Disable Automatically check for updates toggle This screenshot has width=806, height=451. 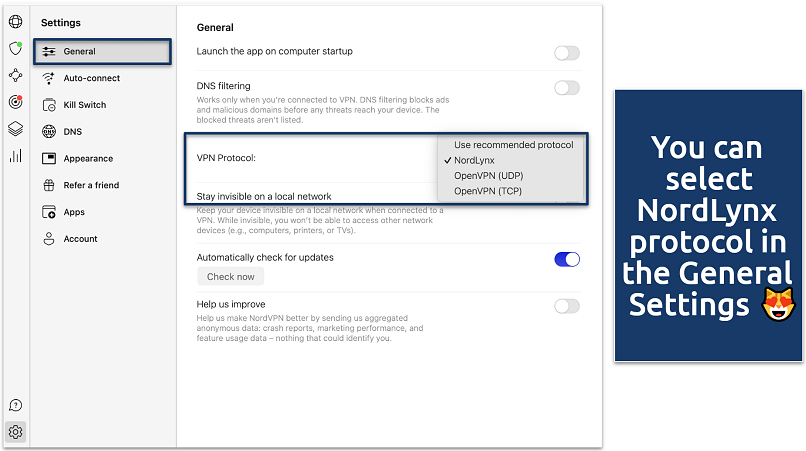coord(566,259)
